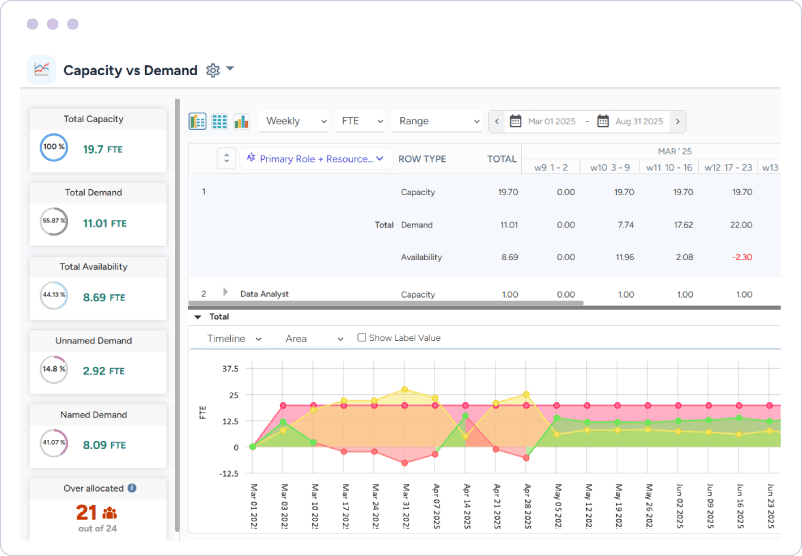Edit the Mar 01 2025 start date field
The image size is (802, 556).
(x=551, y=122)
